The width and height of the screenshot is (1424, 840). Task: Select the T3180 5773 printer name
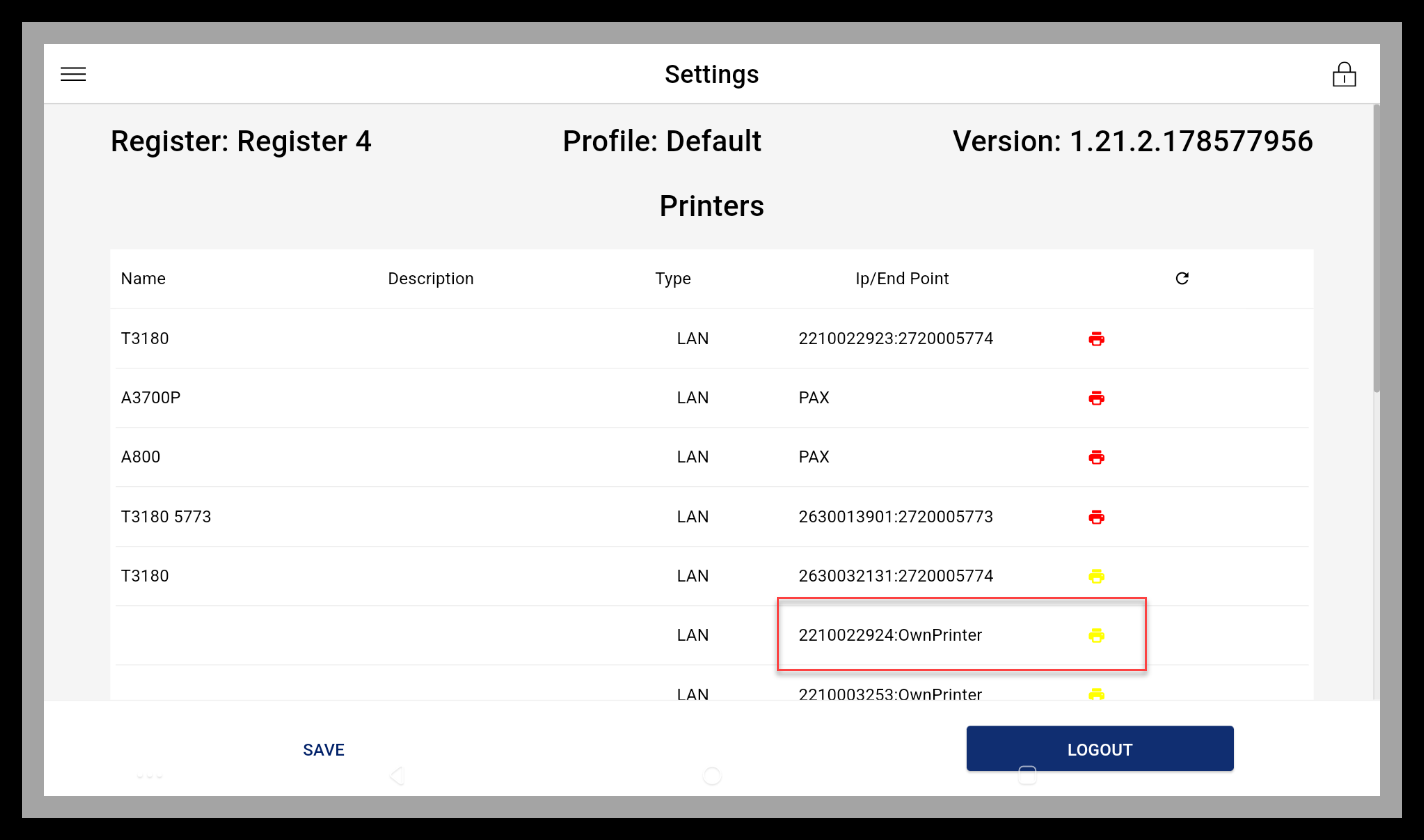coord(166,517)
